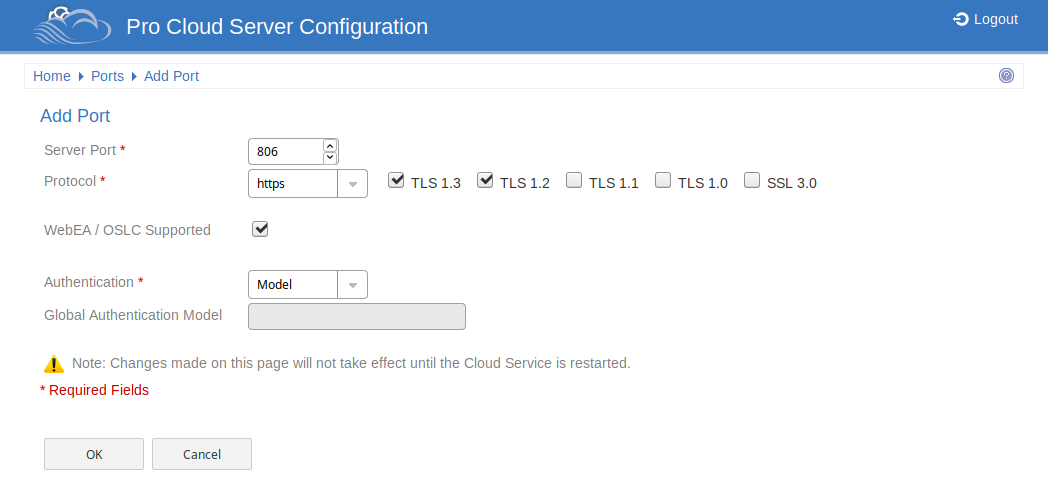The height and width of the screenshot is (493, 1048).
Task: Enable the TLS 1.1 checkbox
Action: (573, 180)
